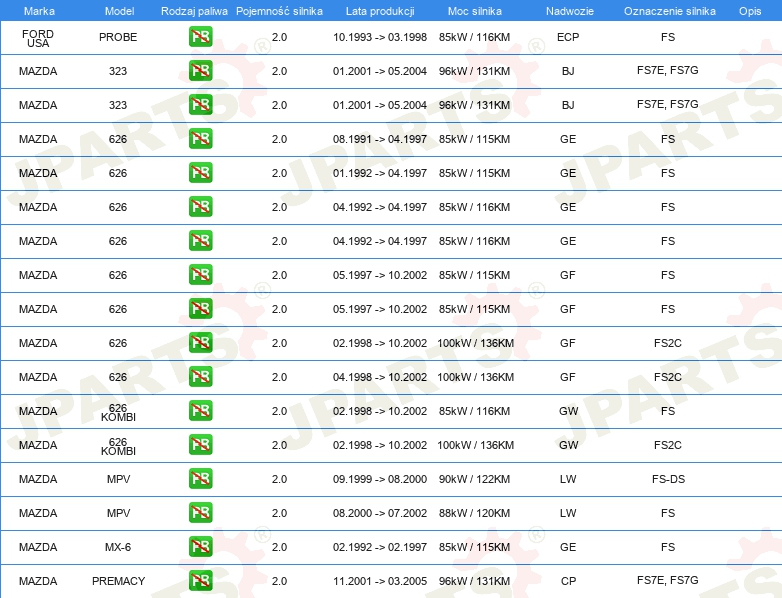The height and width of the screenshot is (598, 782).
Task: Click the Rodzaj paliwa column header
Action: [x=194, y=11]
